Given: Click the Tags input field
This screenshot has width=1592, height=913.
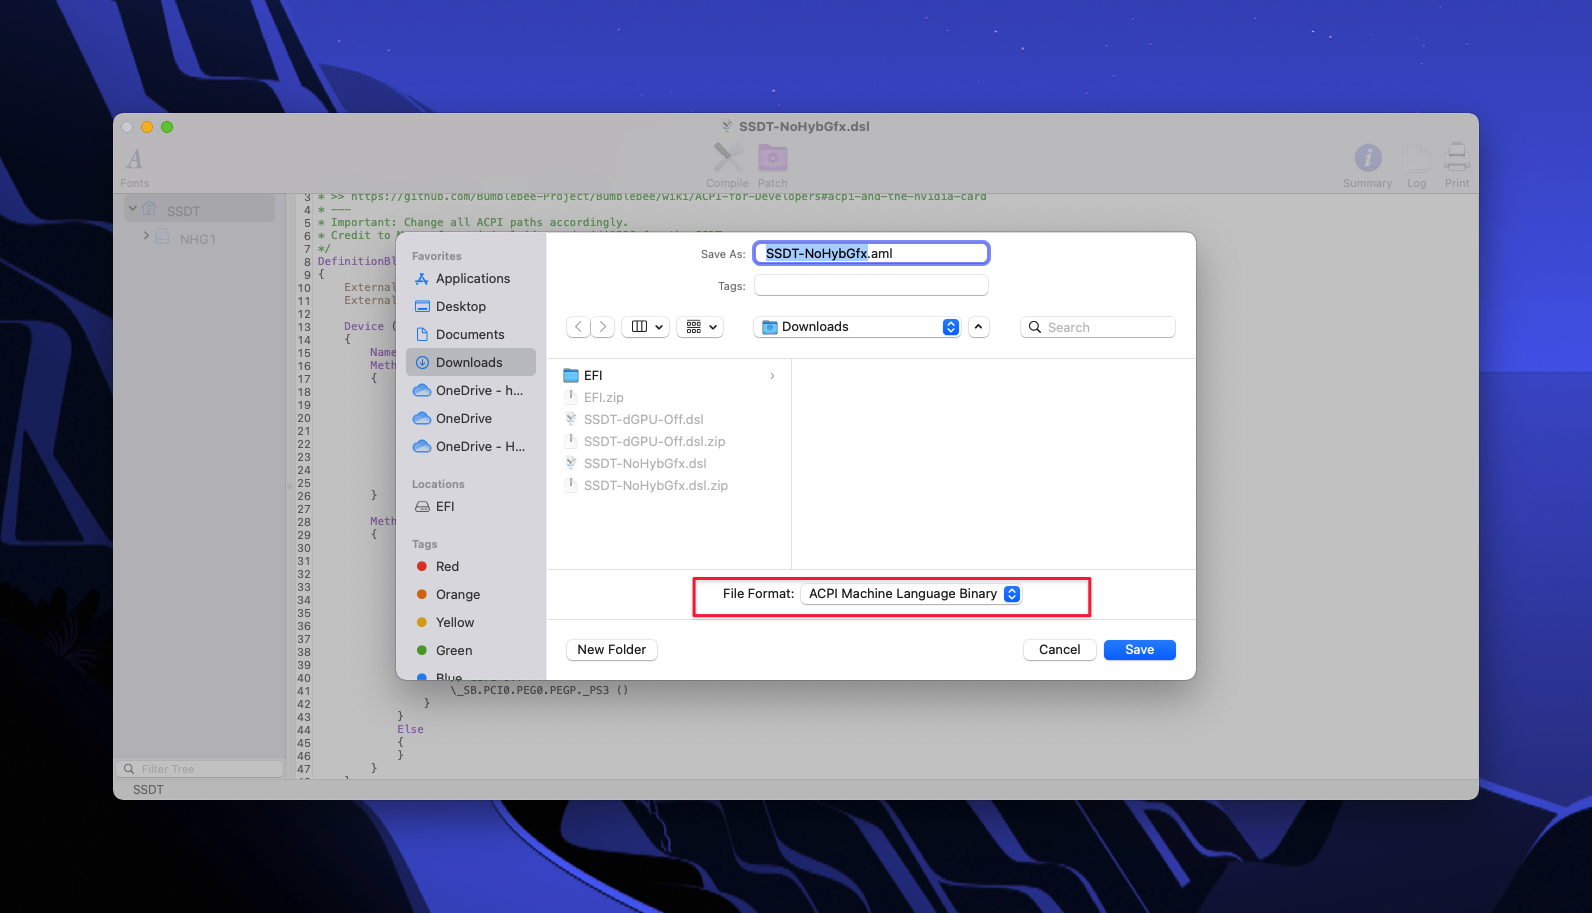Looking at the screenshot, I should click(x=871, y=286).
